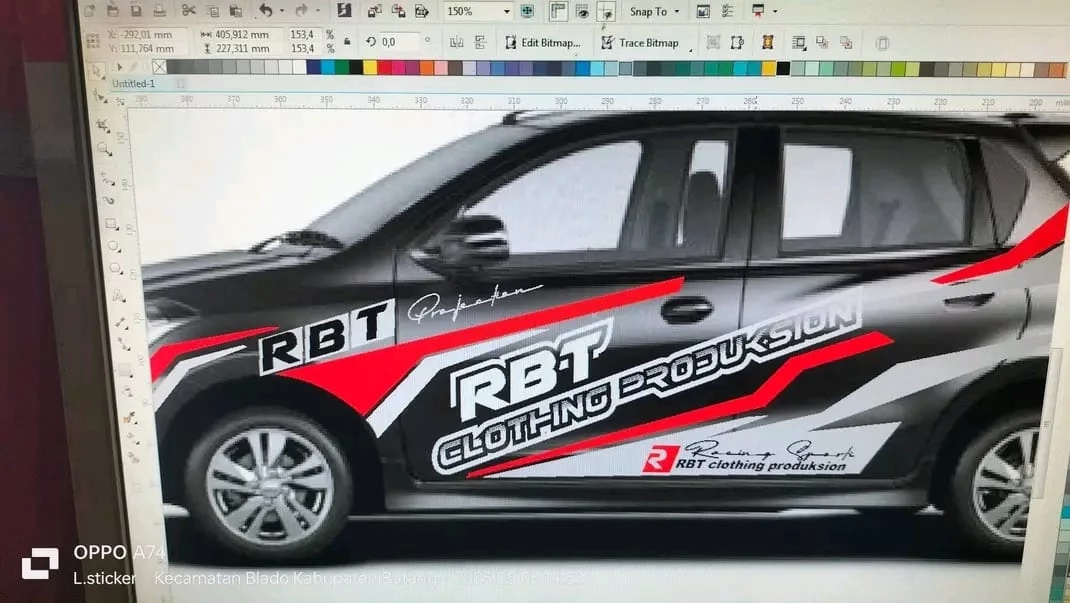Image resolution: width=1070 pixels, height=603 pixels.
Task: Select the Ellipse tool in toolbox
Action: coord(113,246)
